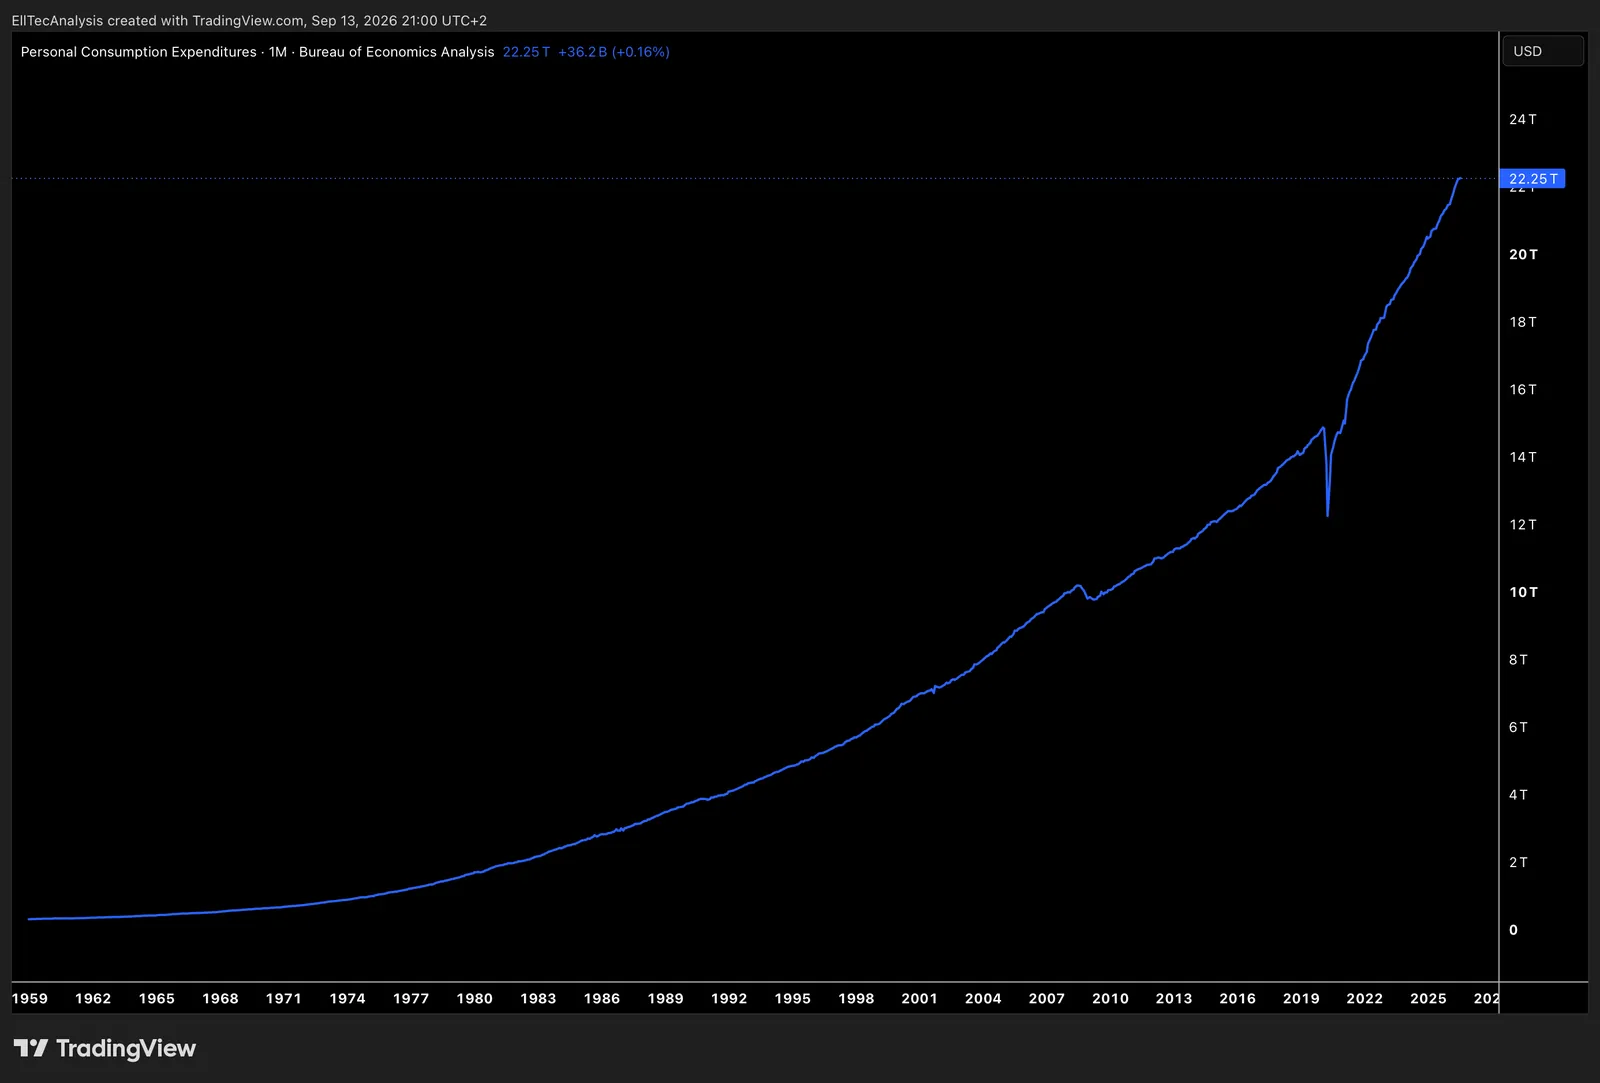Viewport: 1600px width, 1083px height.
Task: Click the 22.25 T current price label
Action: [x=1533, y=179]
